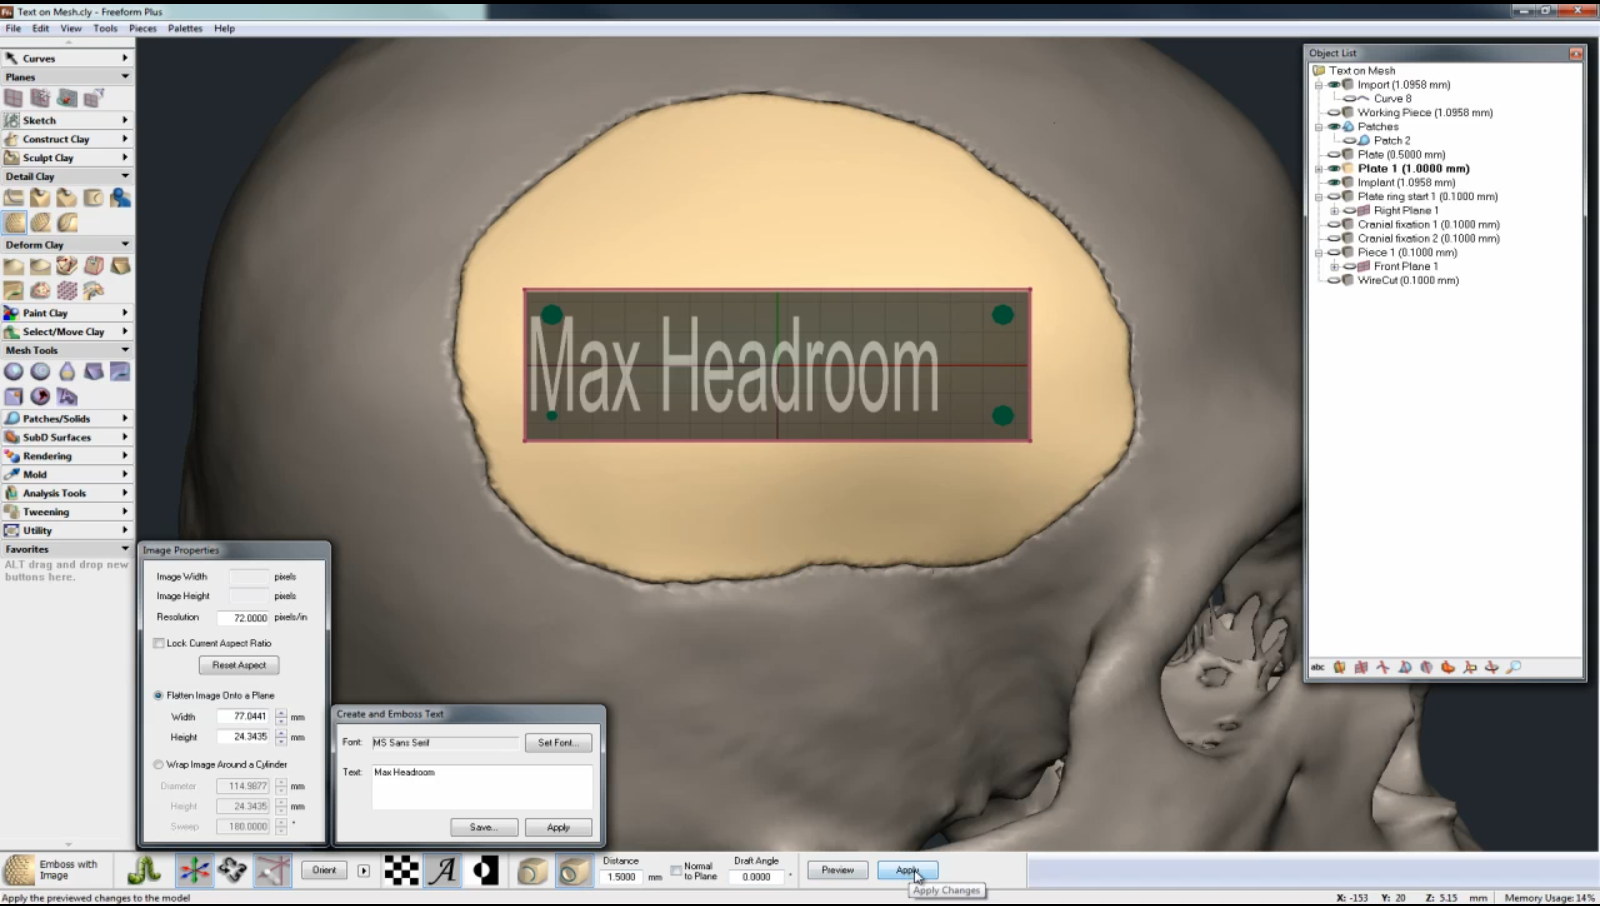Click the Preview button
1600x906 pixels.
(x=838, y=870)
